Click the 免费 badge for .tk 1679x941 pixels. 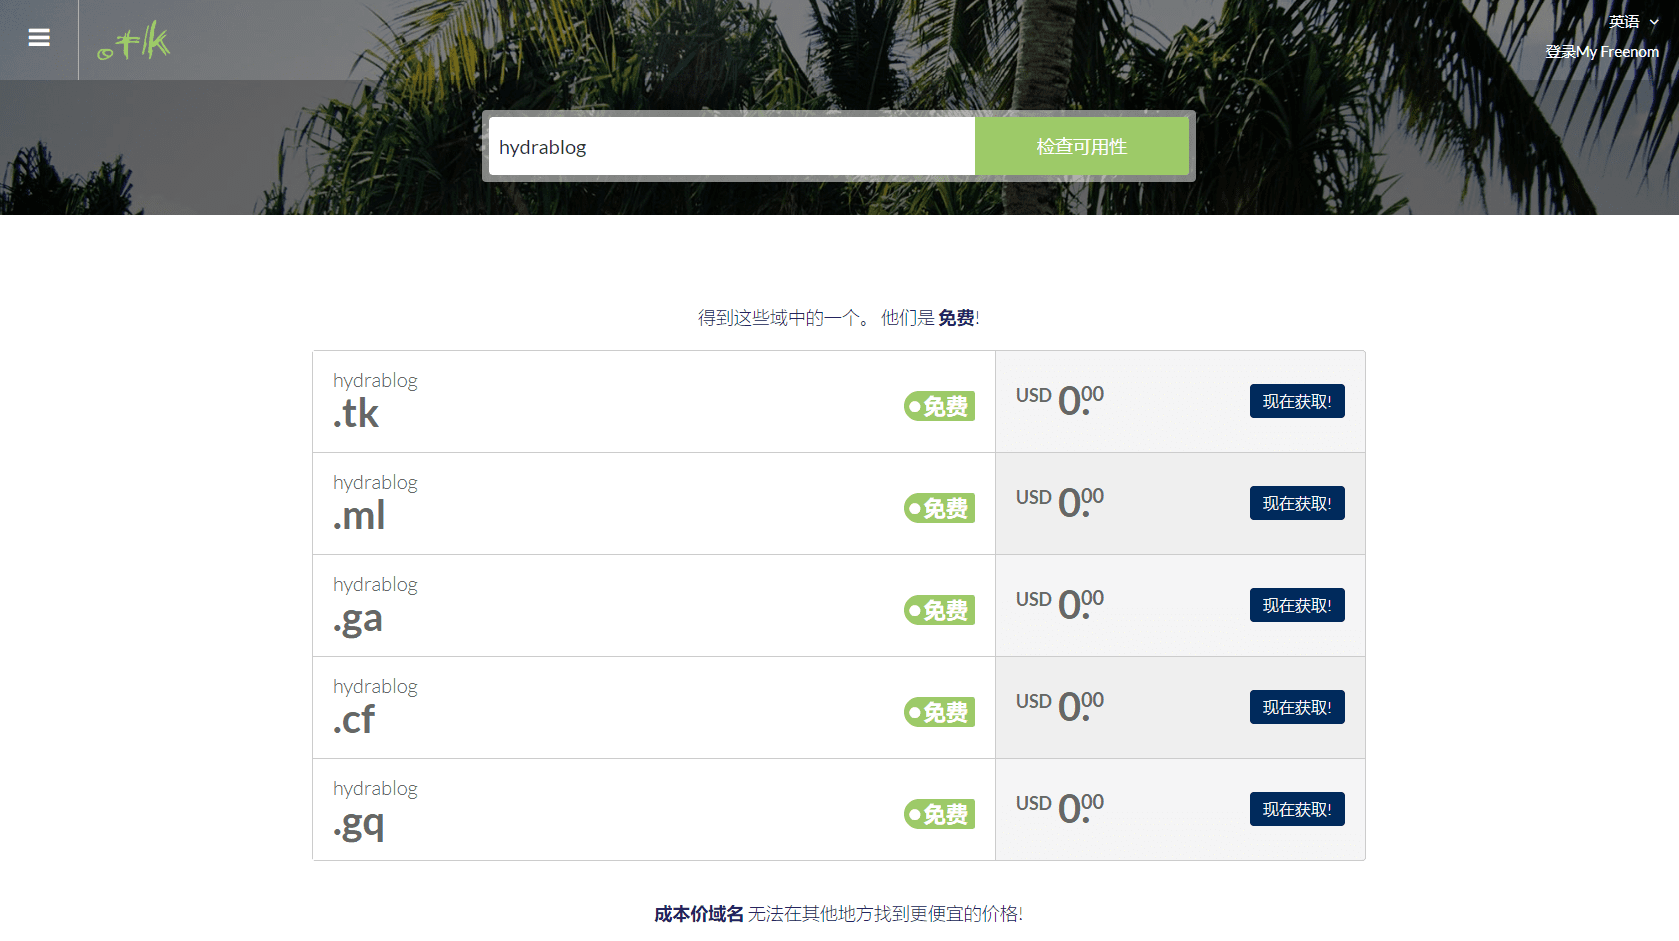tap(939, 407)
